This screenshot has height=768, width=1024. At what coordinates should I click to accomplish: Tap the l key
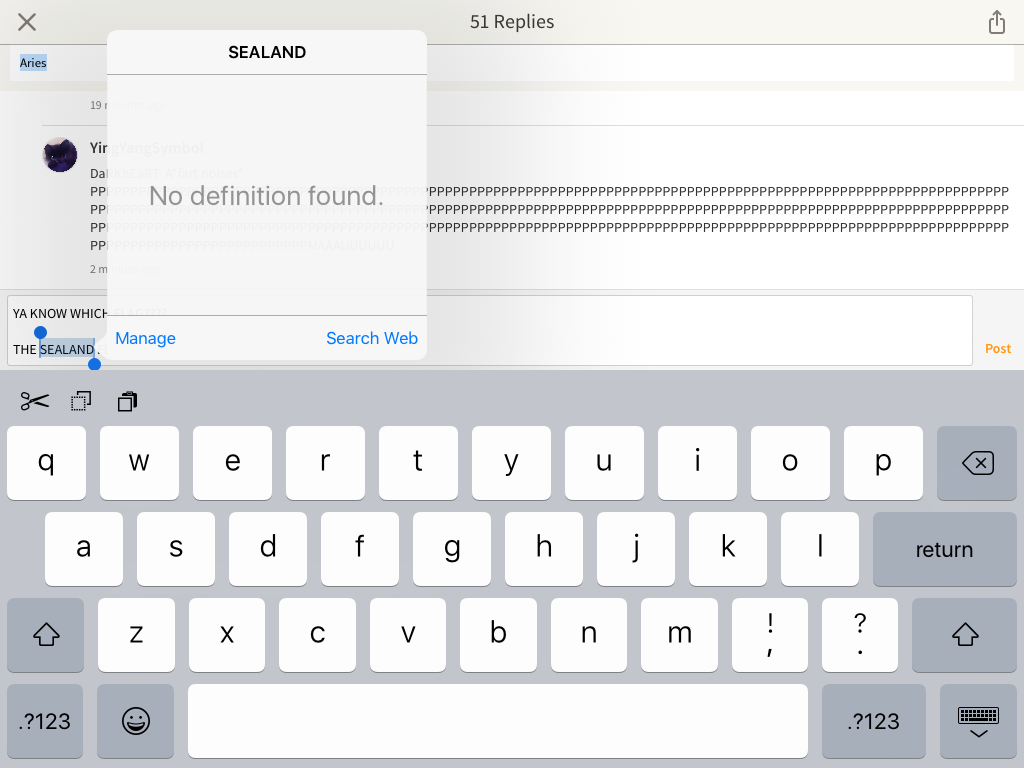(820, 549)
